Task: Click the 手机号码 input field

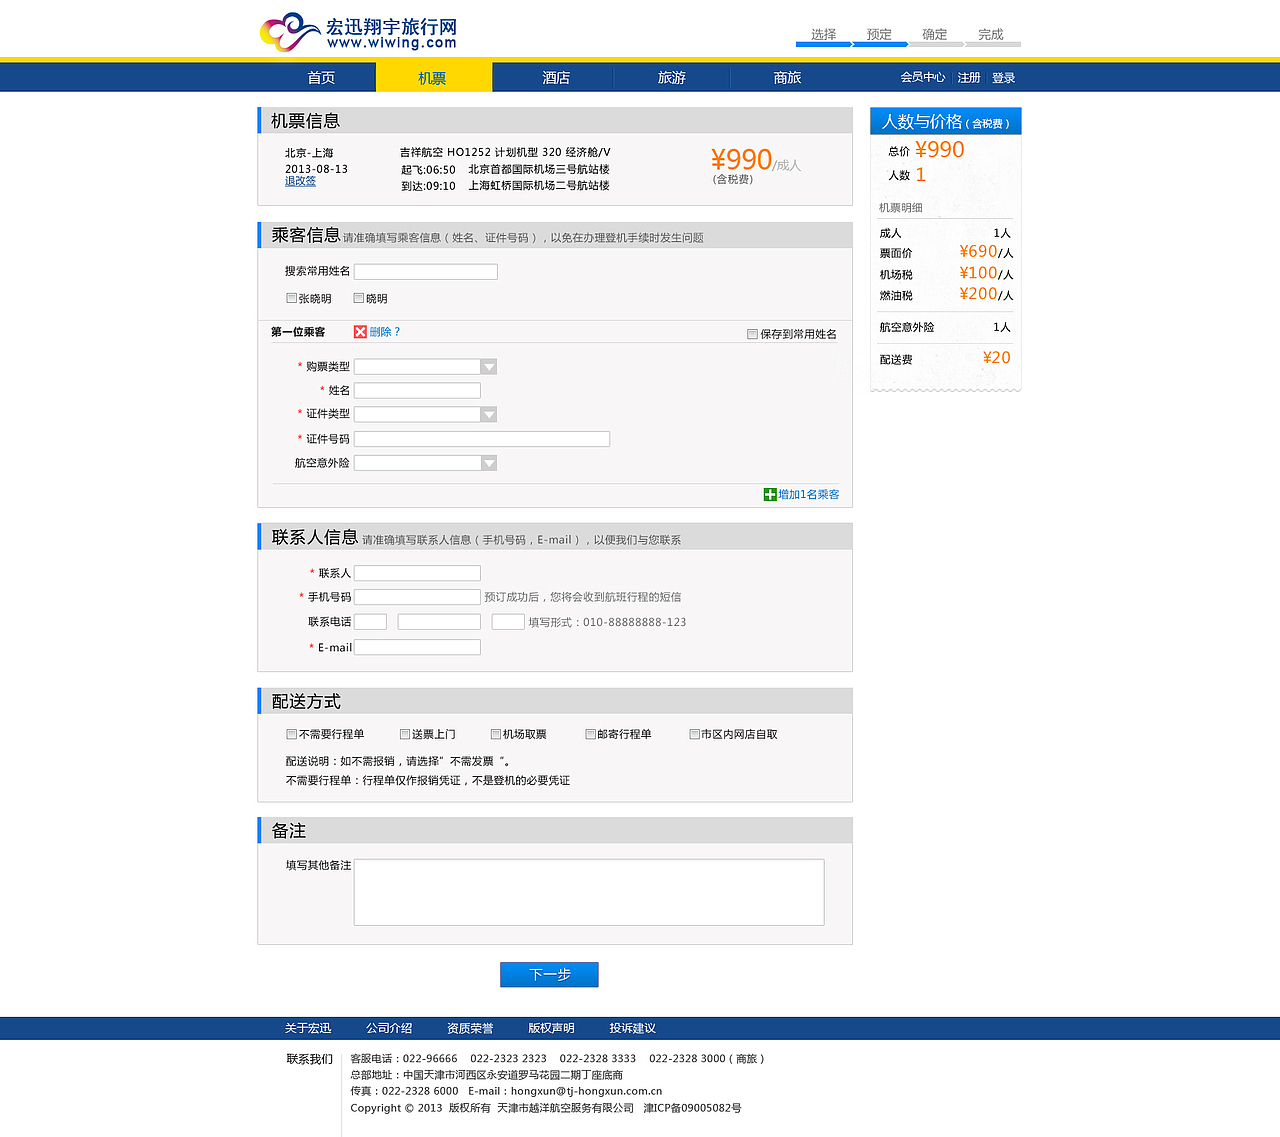Action: 417,597
